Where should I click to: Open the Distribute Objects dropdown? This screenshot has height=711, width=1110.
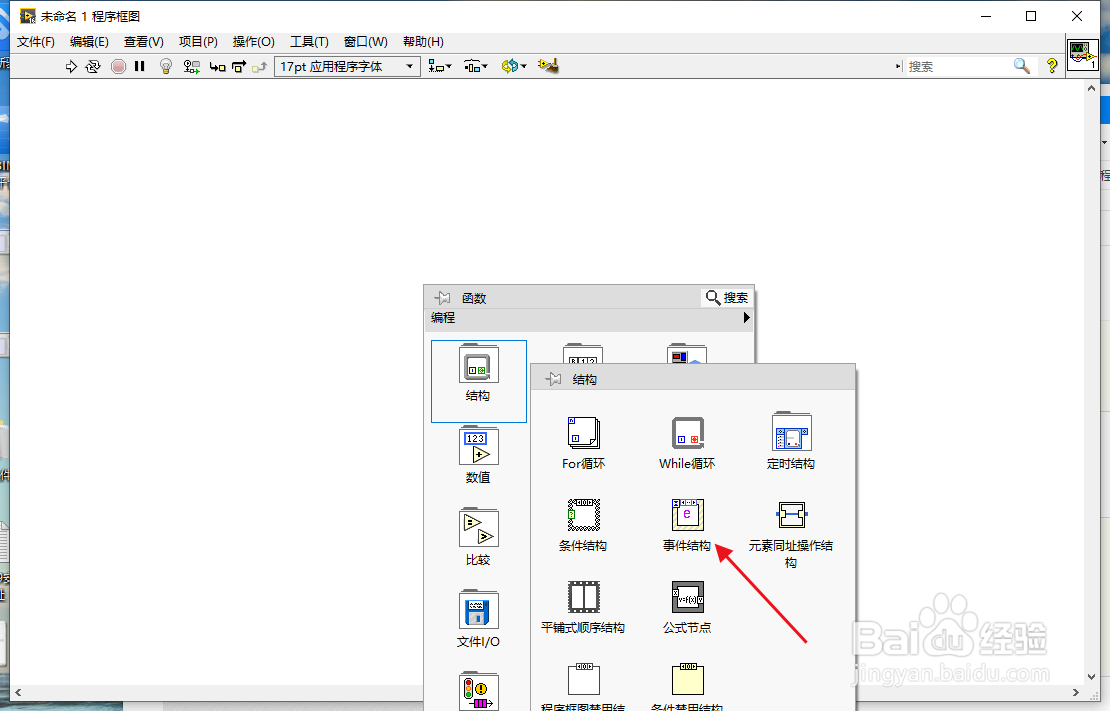[x=476, y=67]
